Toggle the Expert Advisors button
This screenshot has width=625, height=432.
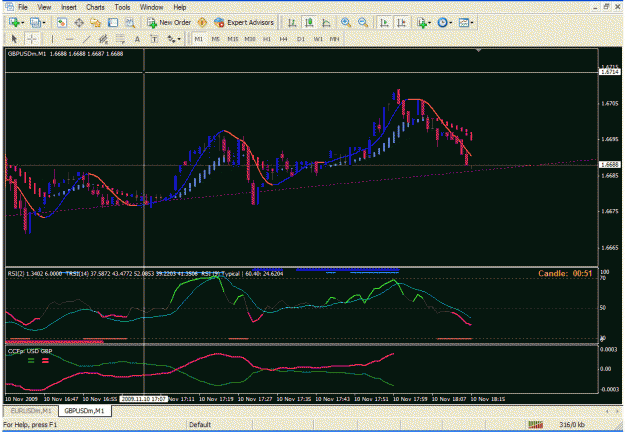coord(244,23)
